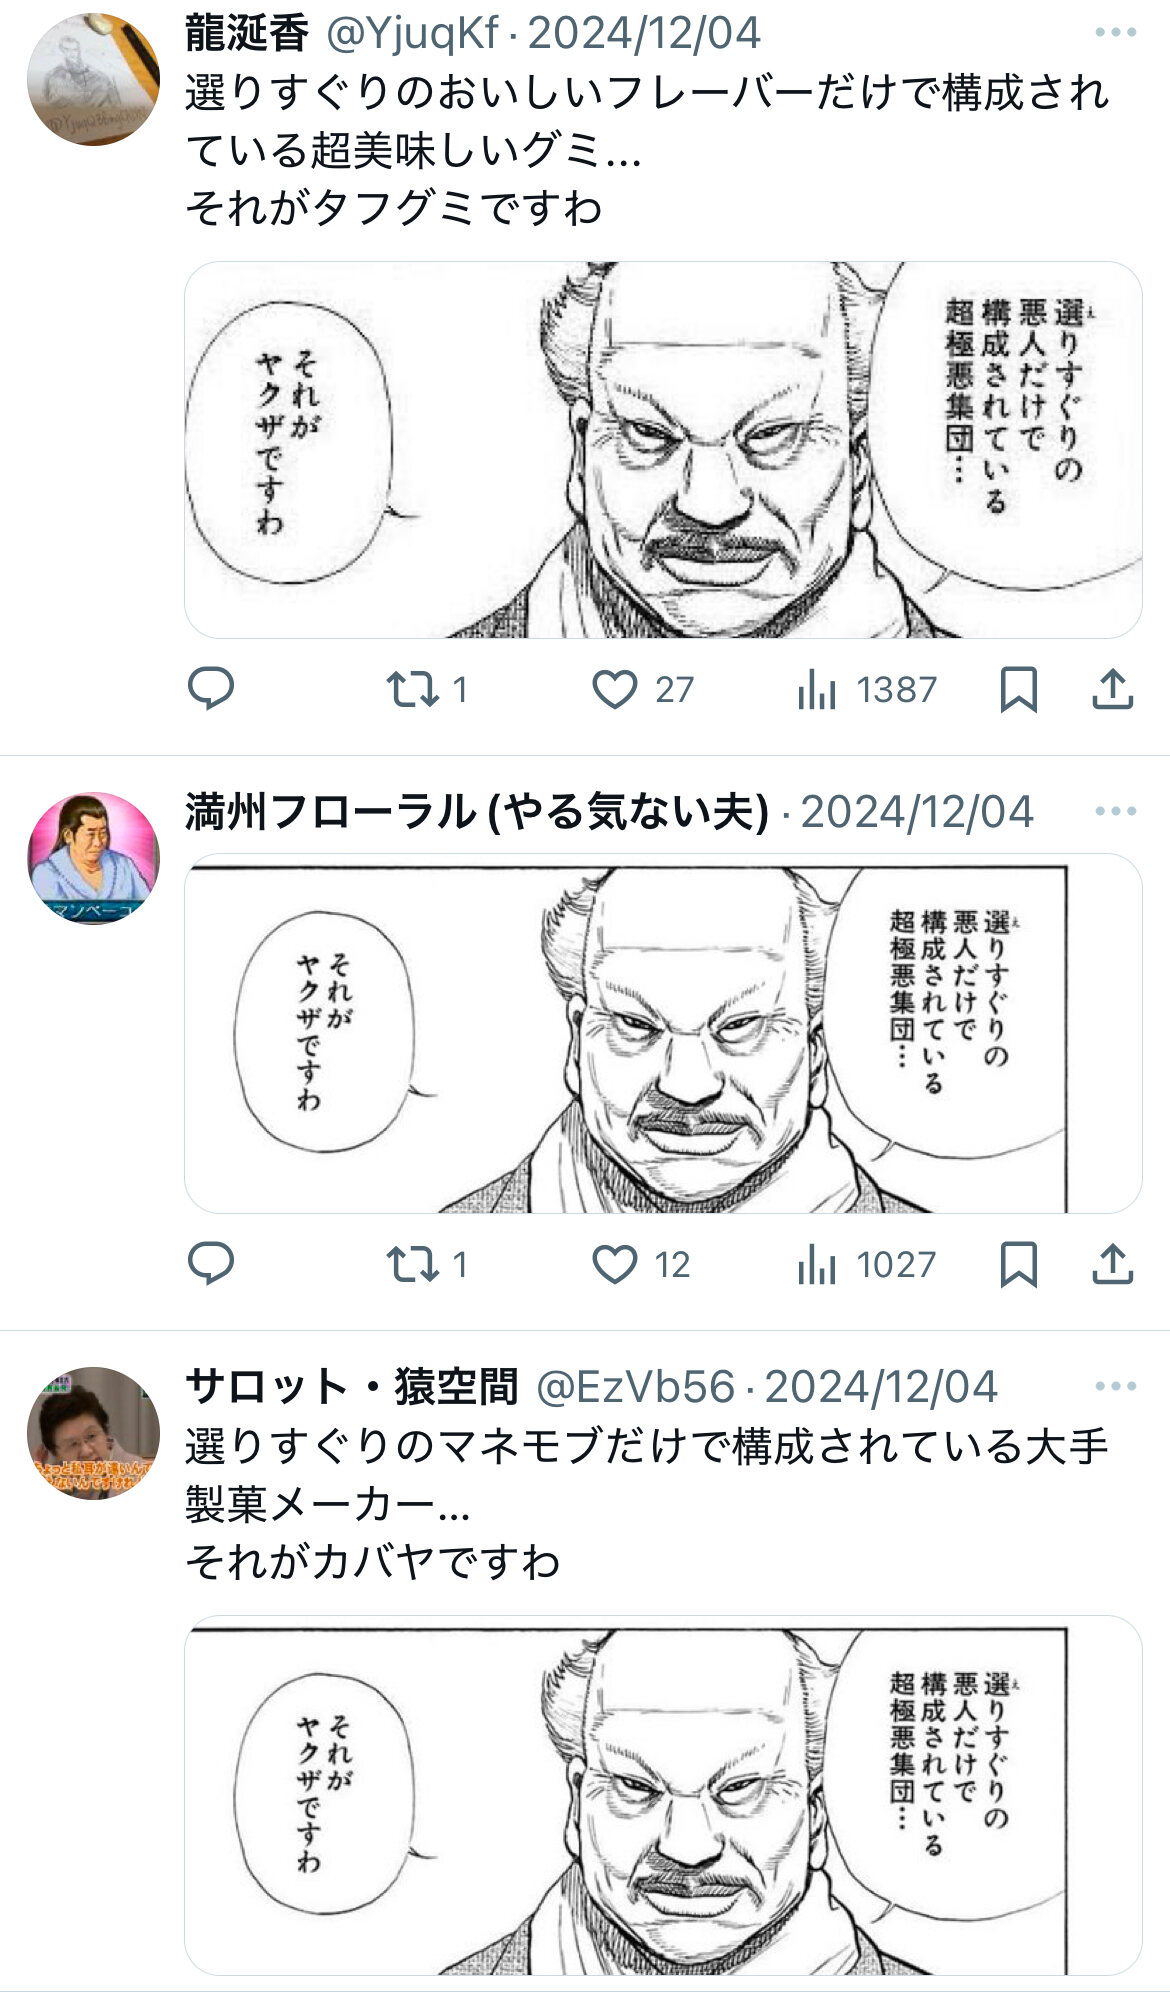The image size is (1170, 1992).
Task: Open @YjuqKf profile handle link
Action: pyautogui.click(x=412, y=33)
